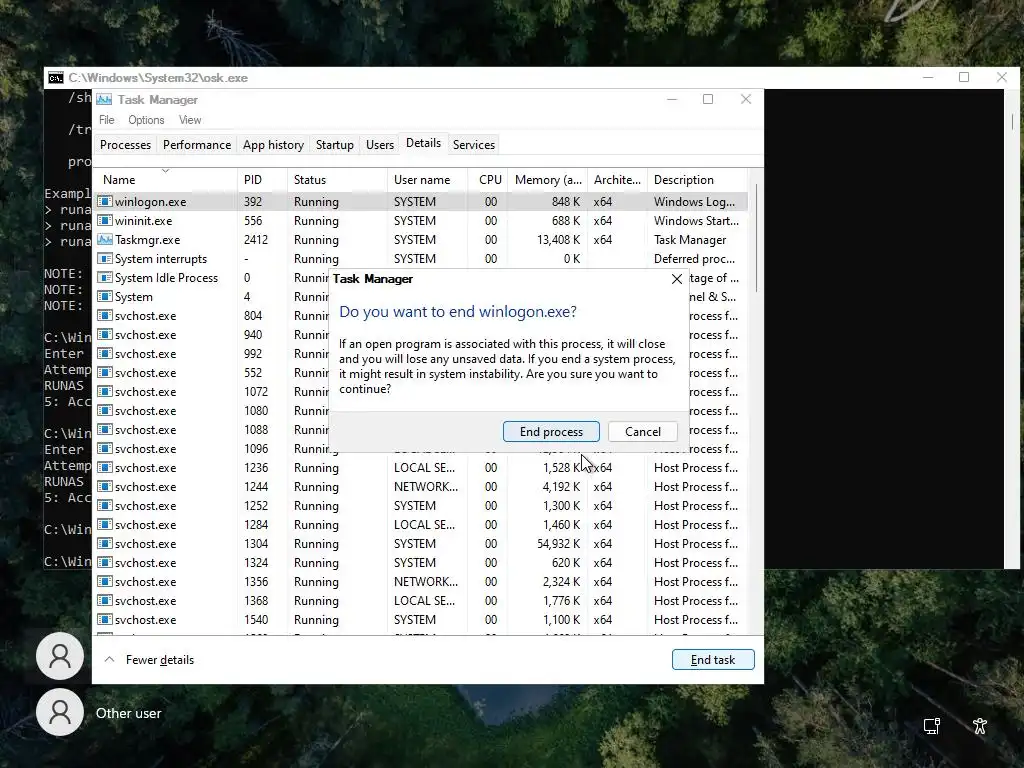Select the svchost.exe row with PID 1236
This screenshot has height=768, width=1024.
[420, 468]
